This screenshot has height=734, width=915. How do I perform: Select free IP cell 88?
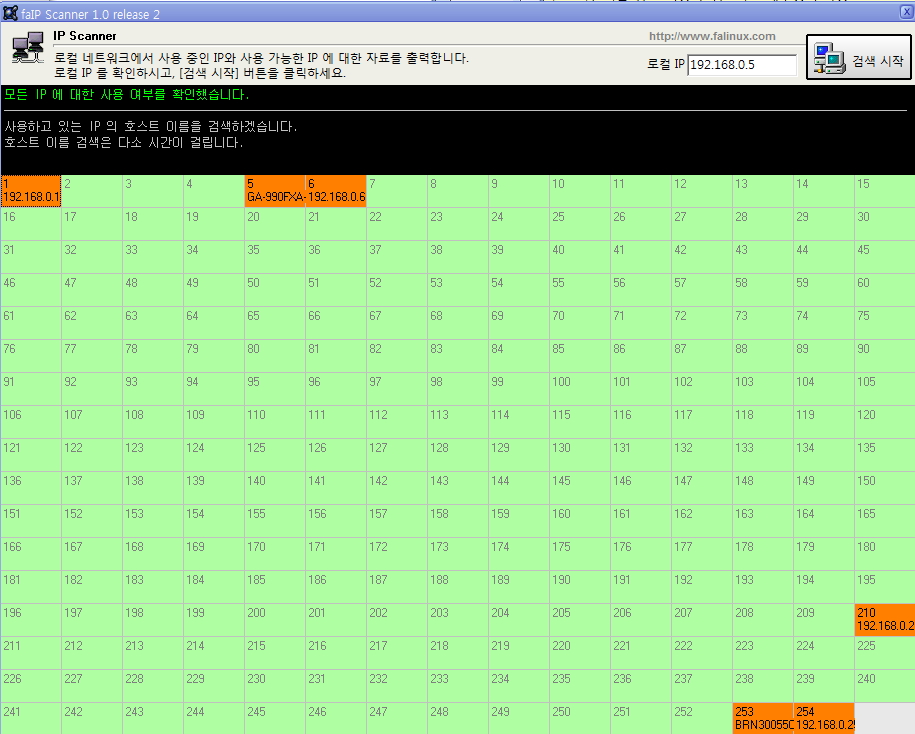763,356
